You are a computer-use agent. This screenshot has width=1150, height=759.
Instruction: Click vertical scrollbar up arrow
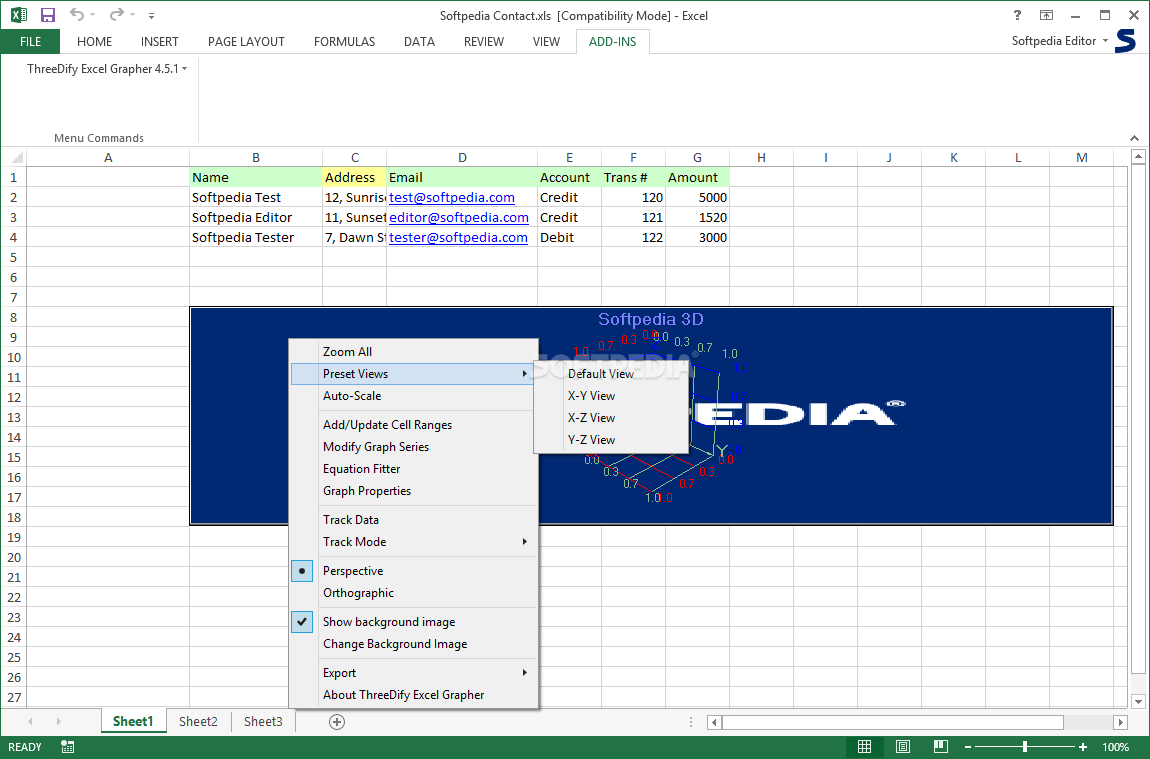coord(1138,157)
